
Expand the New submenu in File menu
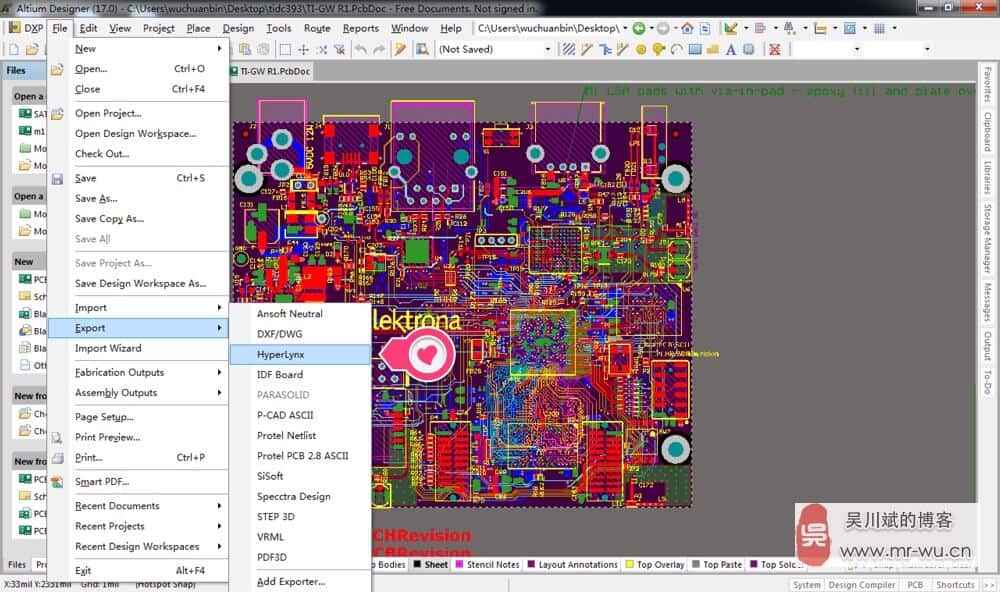pyautogui.click(x=139, y=48)
